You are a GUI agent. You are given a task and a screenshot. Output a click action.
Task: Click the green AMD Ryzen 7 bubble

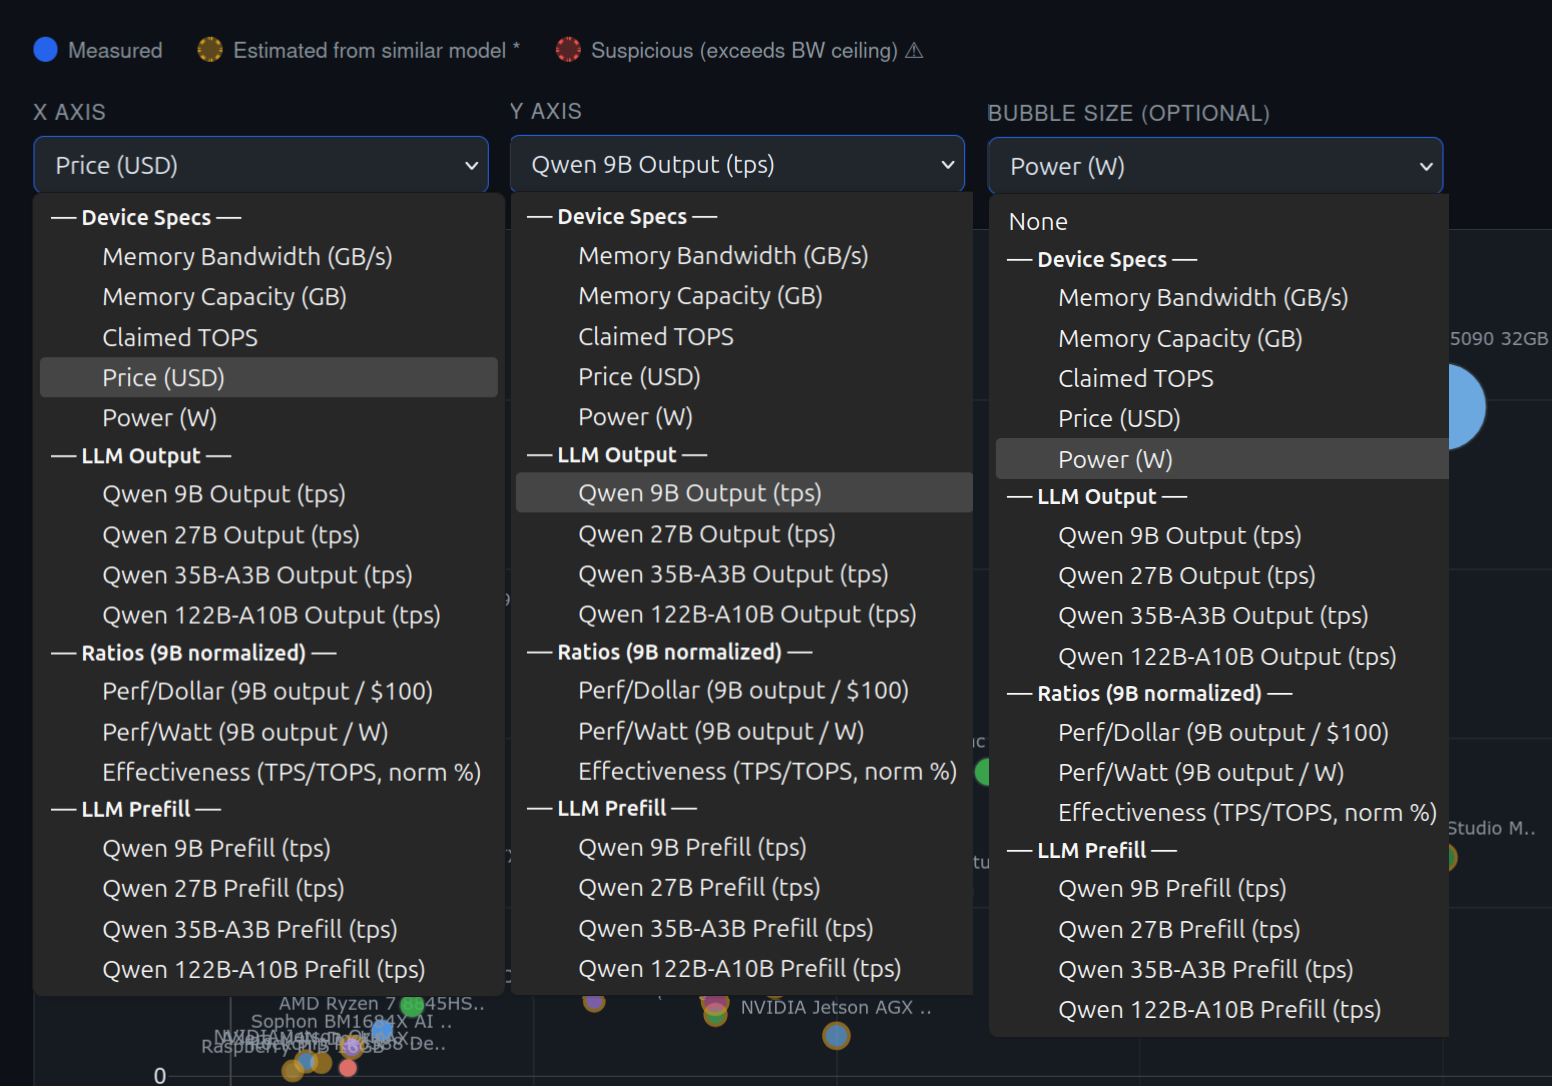(x=411, y=1006)
